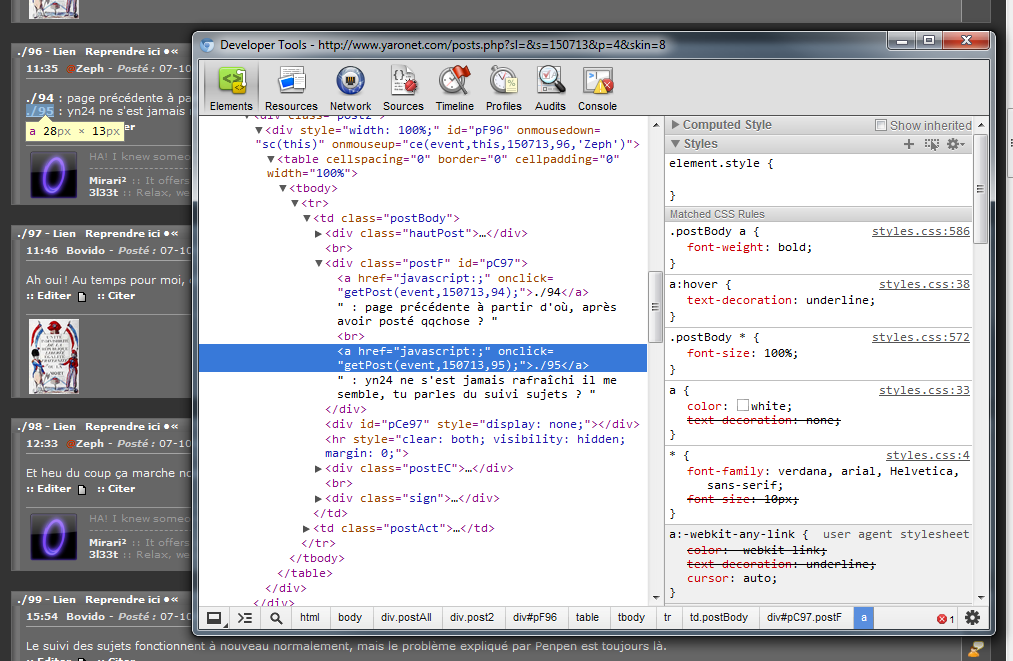Switch to the Network panel
Viewport: 1013px width, 661px height.
pyautogui.click(x=350, y=87)
